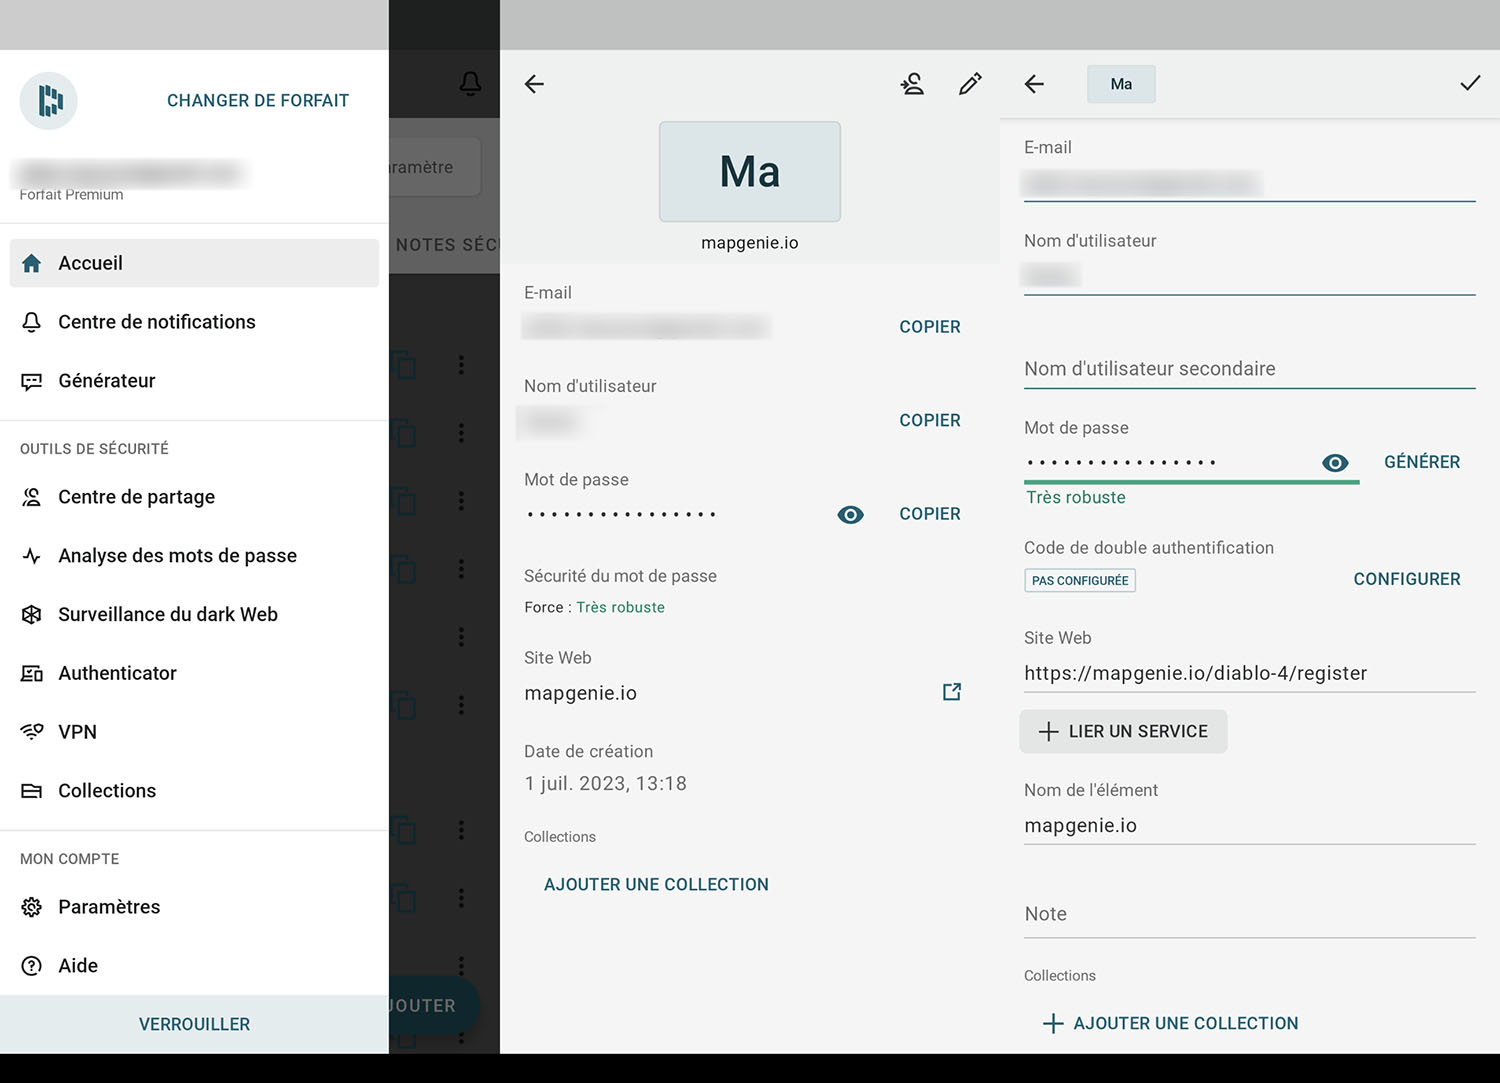
Task: Click Très robuste strength text in detail view
Action: coord(620,608)
